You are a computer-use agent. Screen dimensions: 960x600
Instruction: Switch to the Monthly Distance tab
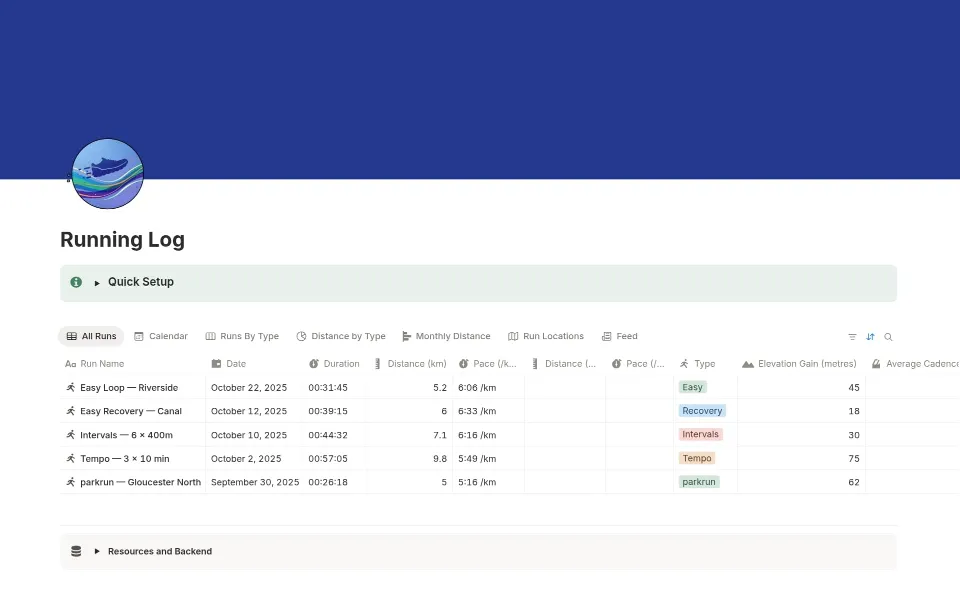pyautogui.click(x=446, y=336)
